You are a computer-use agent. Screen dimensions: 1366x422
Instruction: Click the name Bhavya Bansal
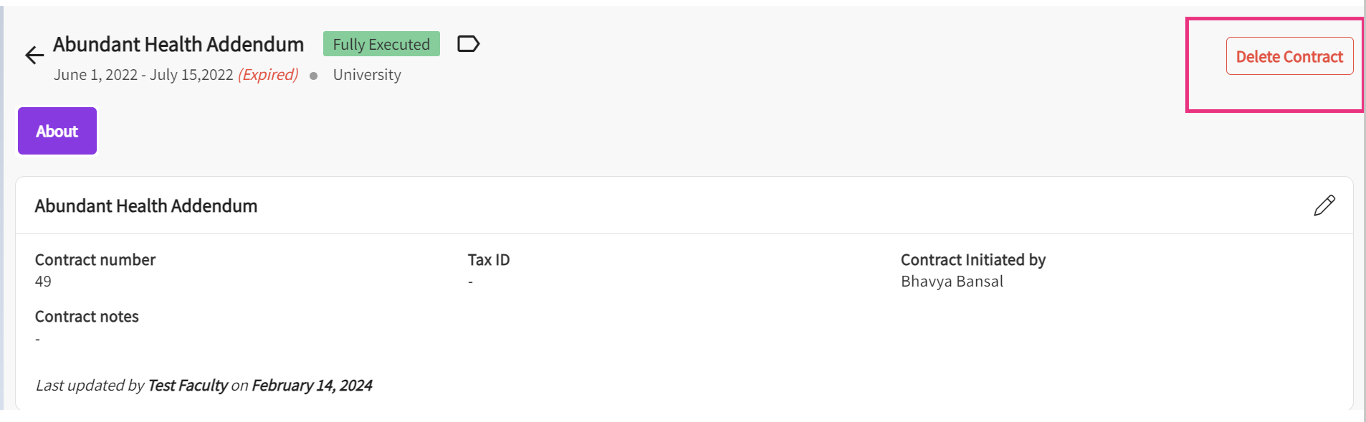(x=951, y=281)
